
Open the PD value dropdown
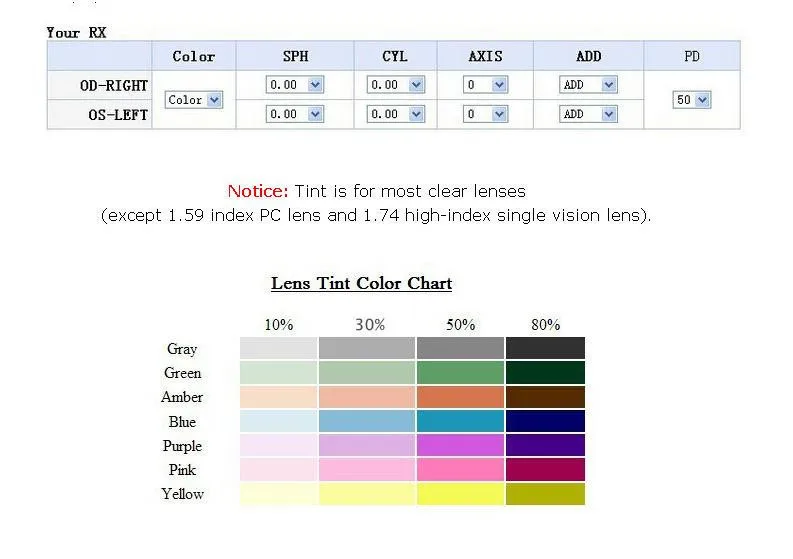coord(692,100)
